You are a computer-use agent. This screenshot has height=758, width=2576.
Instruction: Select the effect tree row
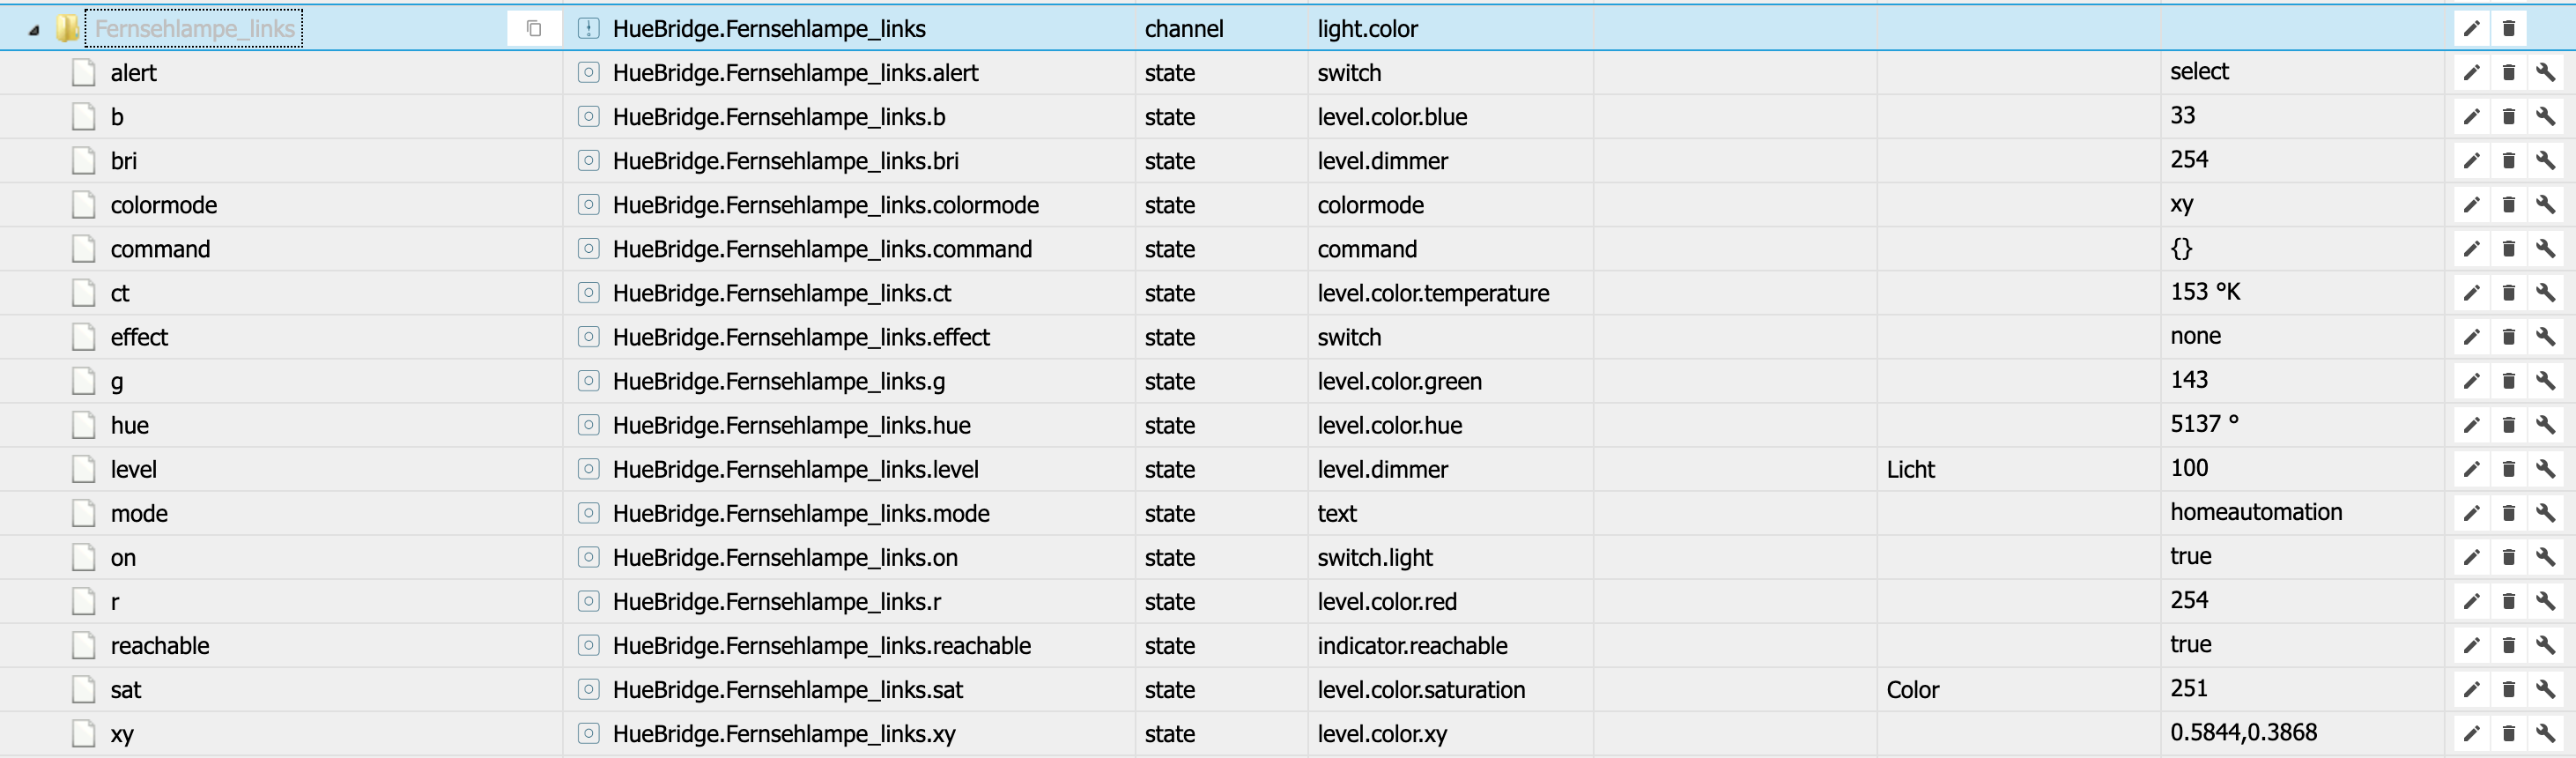pos(139,337)
